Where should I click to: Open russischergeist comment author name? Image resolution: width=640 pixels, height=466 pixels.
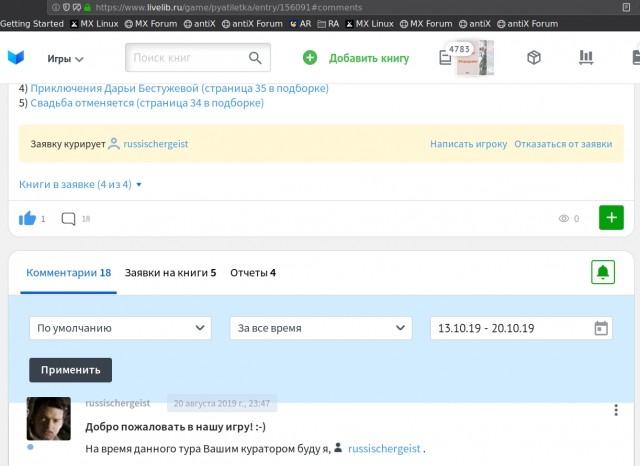[118, 403]
